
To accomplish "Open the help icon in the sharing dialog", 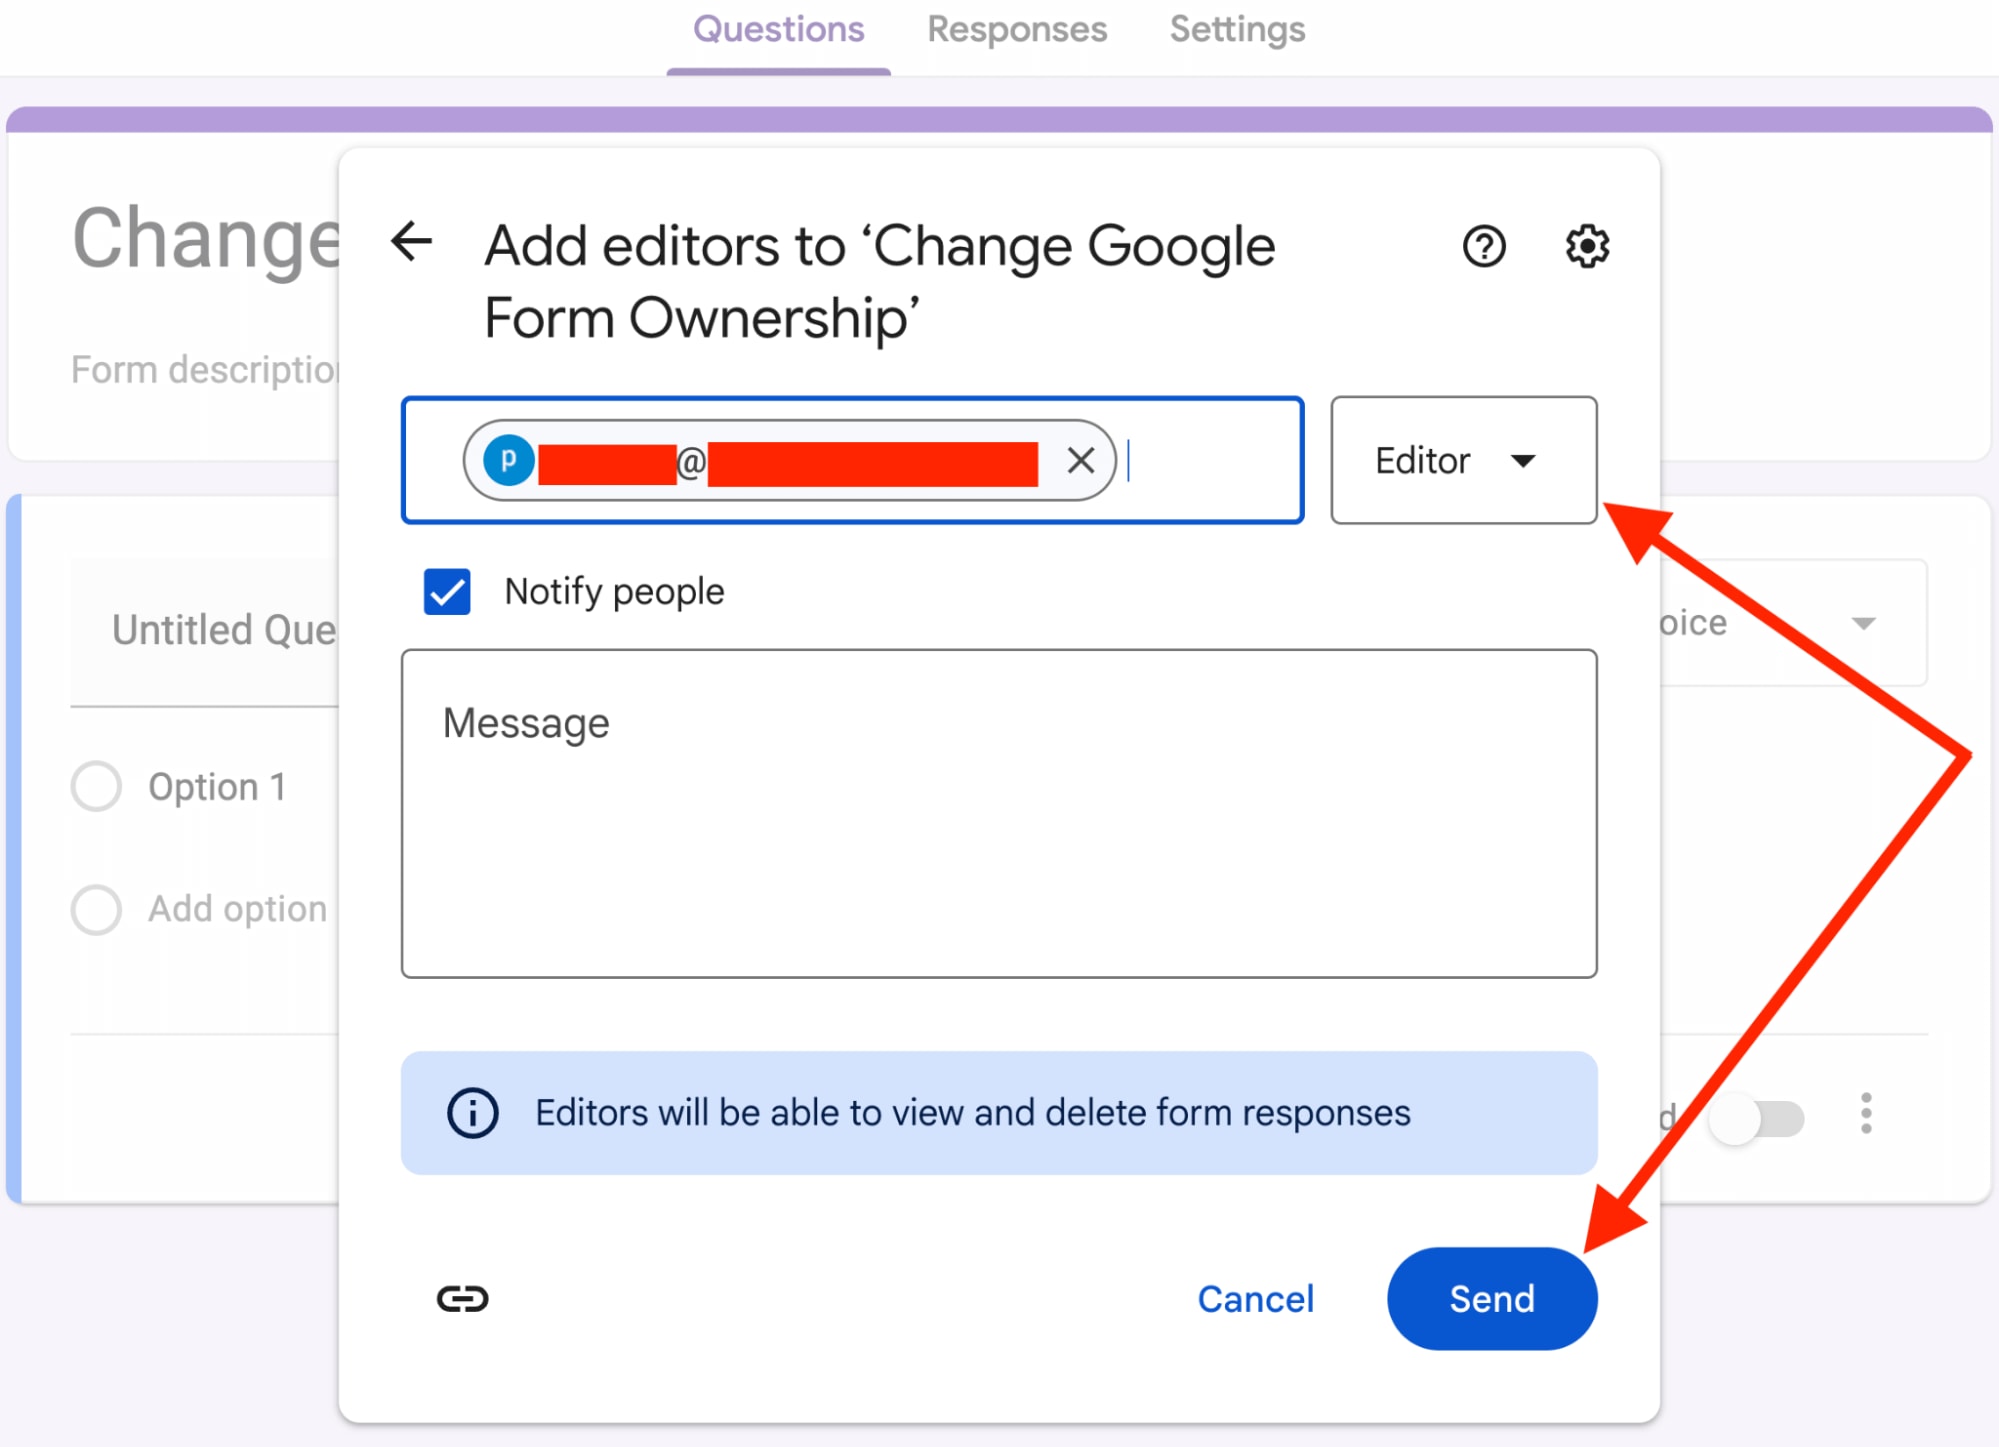I will (1484, 245).
